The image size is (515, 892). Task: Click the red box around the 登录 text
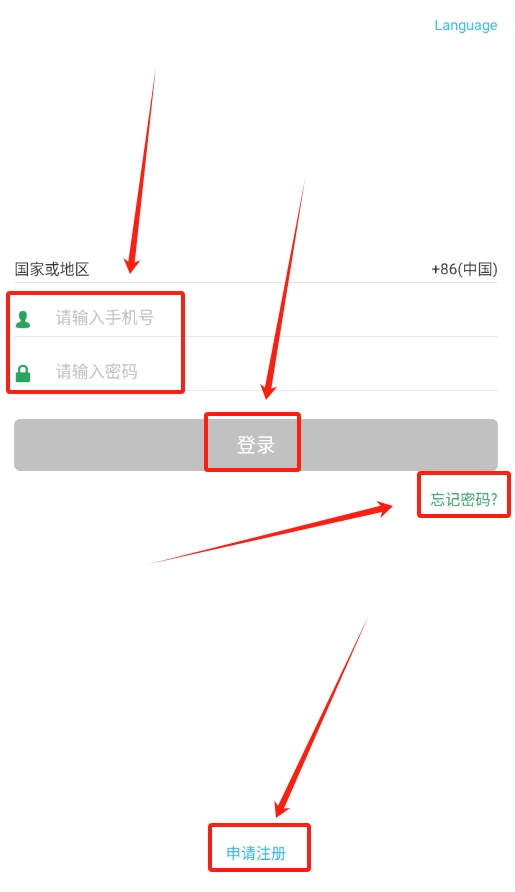[x=252, y=442]
